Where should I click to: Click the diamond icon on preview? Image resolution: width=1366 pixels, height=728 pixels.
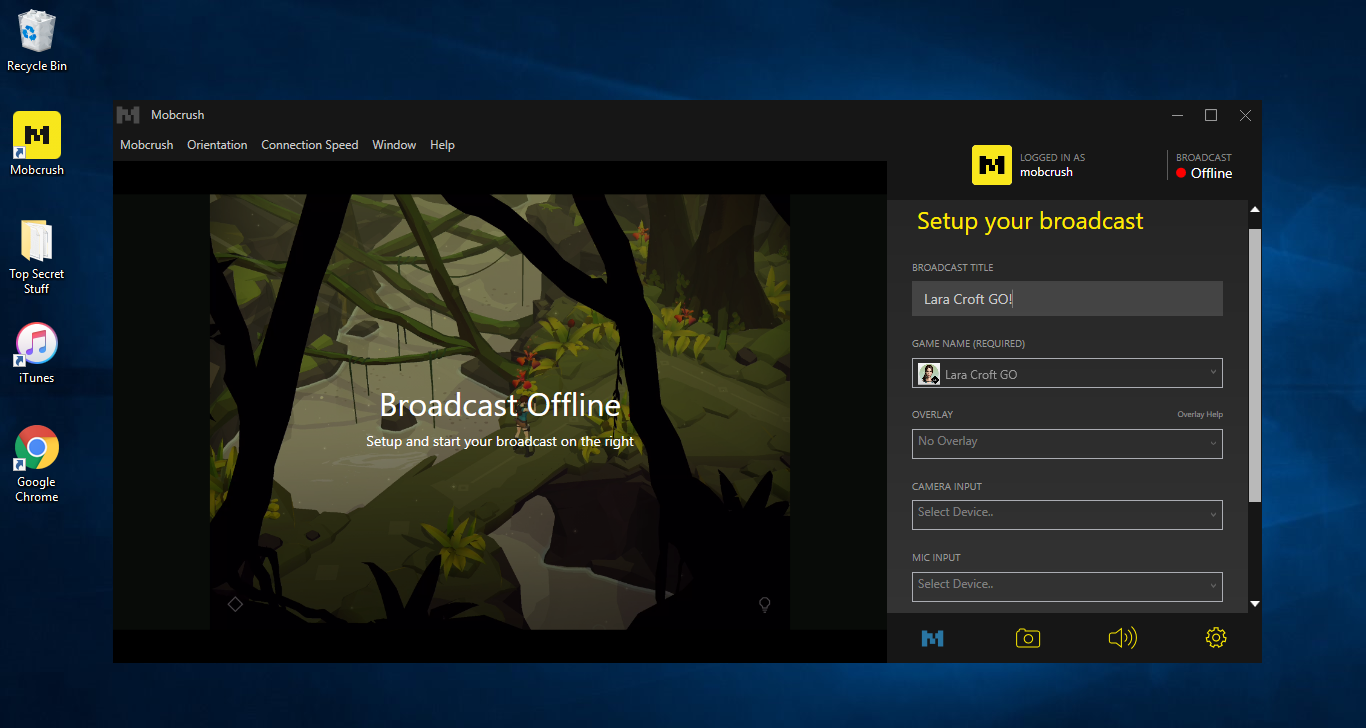pyautogui.click(x=235, y=604)
